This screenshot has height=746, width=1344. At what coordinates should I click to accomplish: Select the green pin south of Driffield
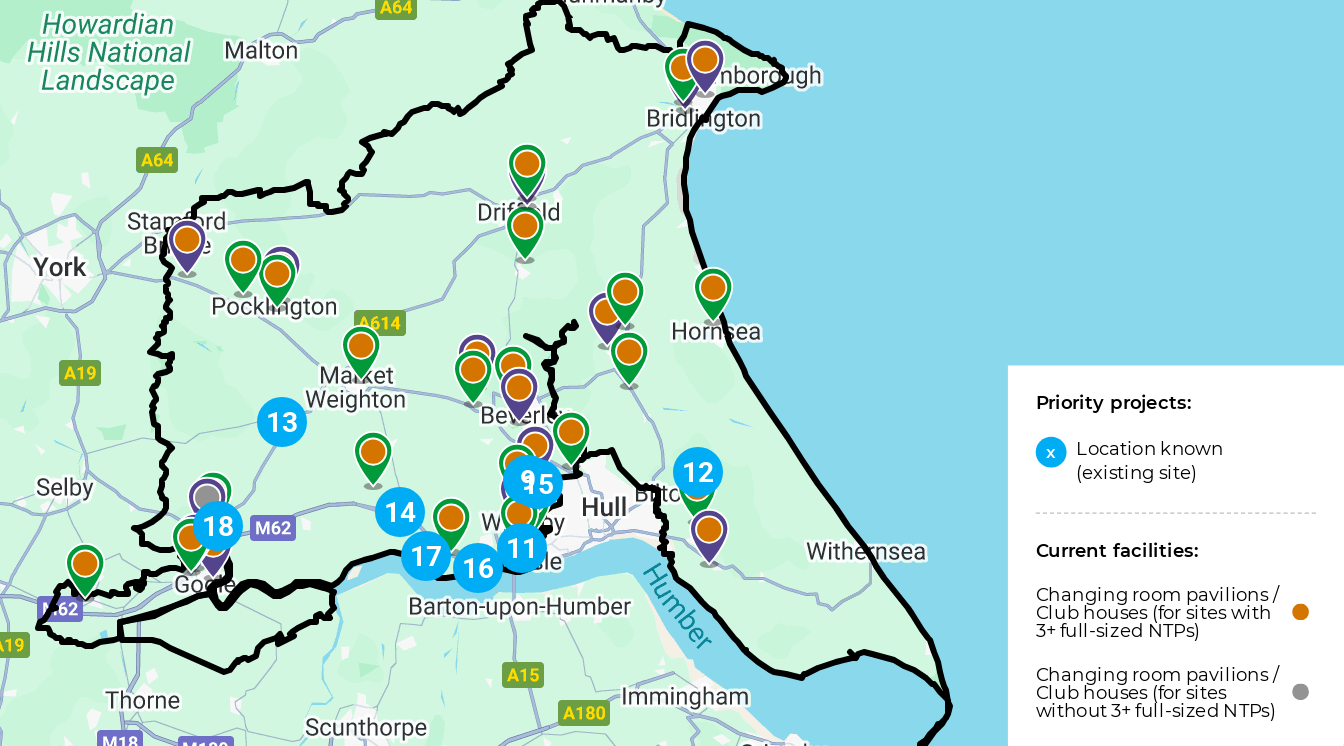[525, 233]
